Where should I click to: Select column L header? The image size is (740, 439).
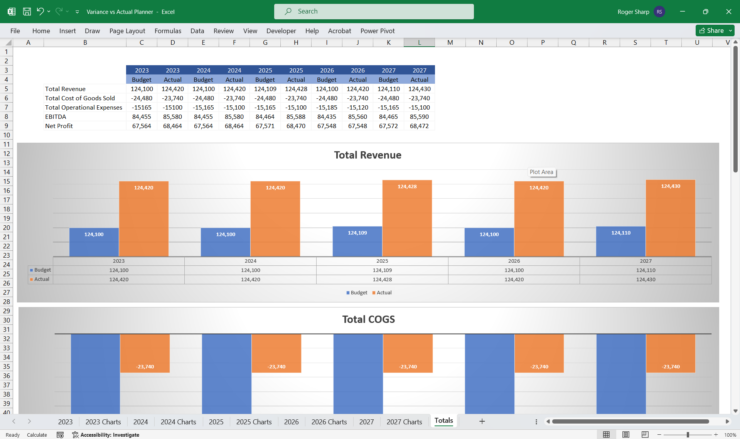pos(419,42)
